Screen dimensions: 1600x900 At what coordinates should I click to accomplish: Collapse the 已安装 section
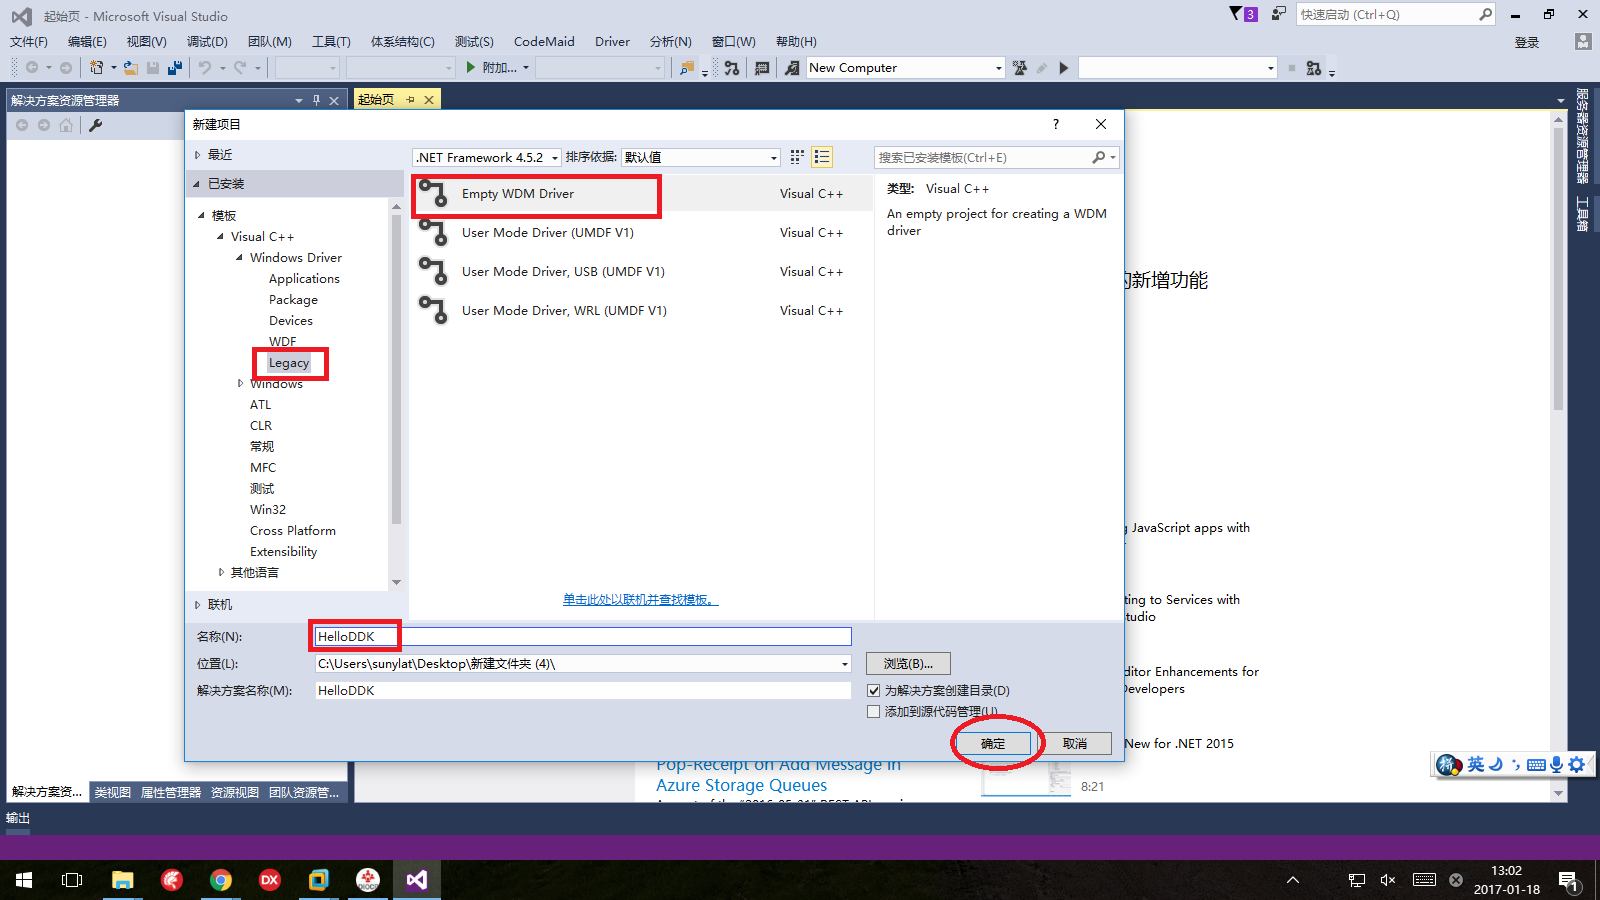197,184
